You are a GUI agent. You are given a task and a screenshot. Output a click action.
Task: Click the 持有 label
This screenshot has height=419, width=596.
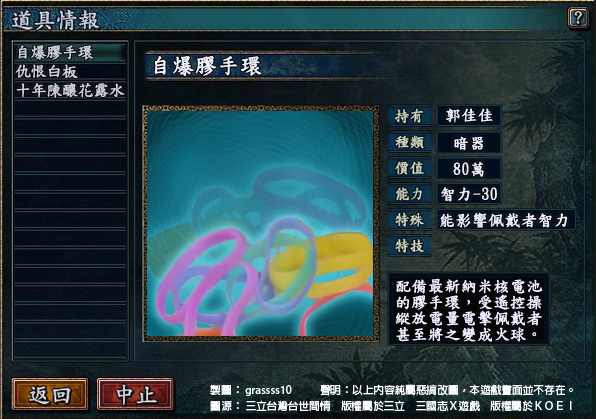[409, 116]
